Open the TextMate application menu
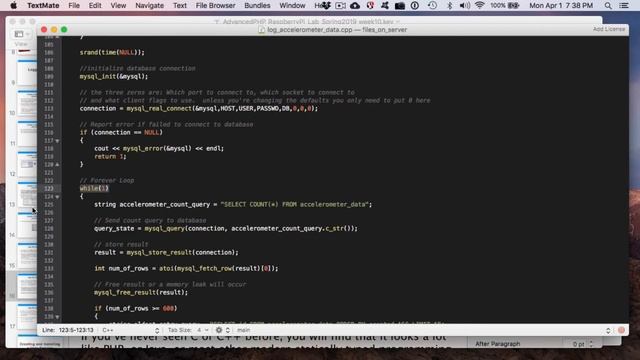This screenshot has width=640, height=360. 43,6
